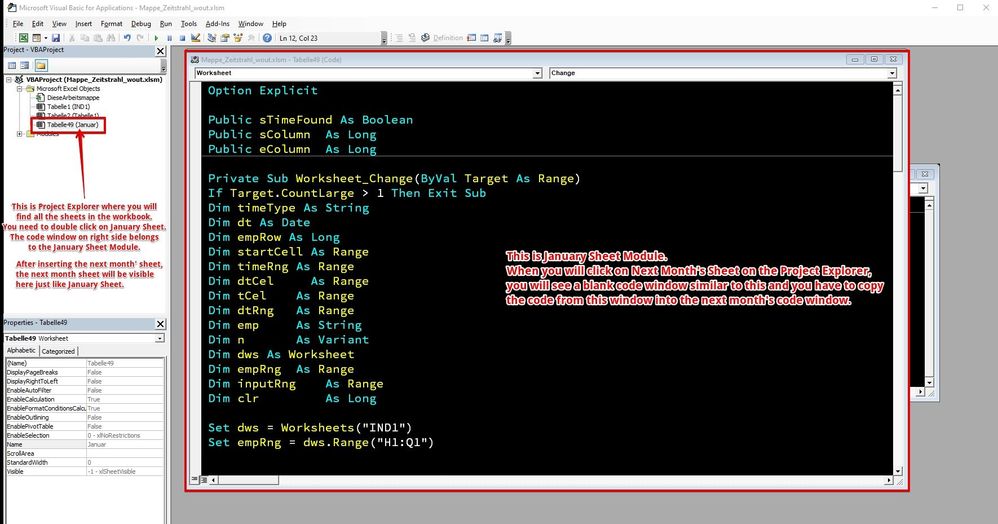Open Project Explorer via its toolbar icon
The height and width of the screenshot is (524, 998).
(212, 38)
